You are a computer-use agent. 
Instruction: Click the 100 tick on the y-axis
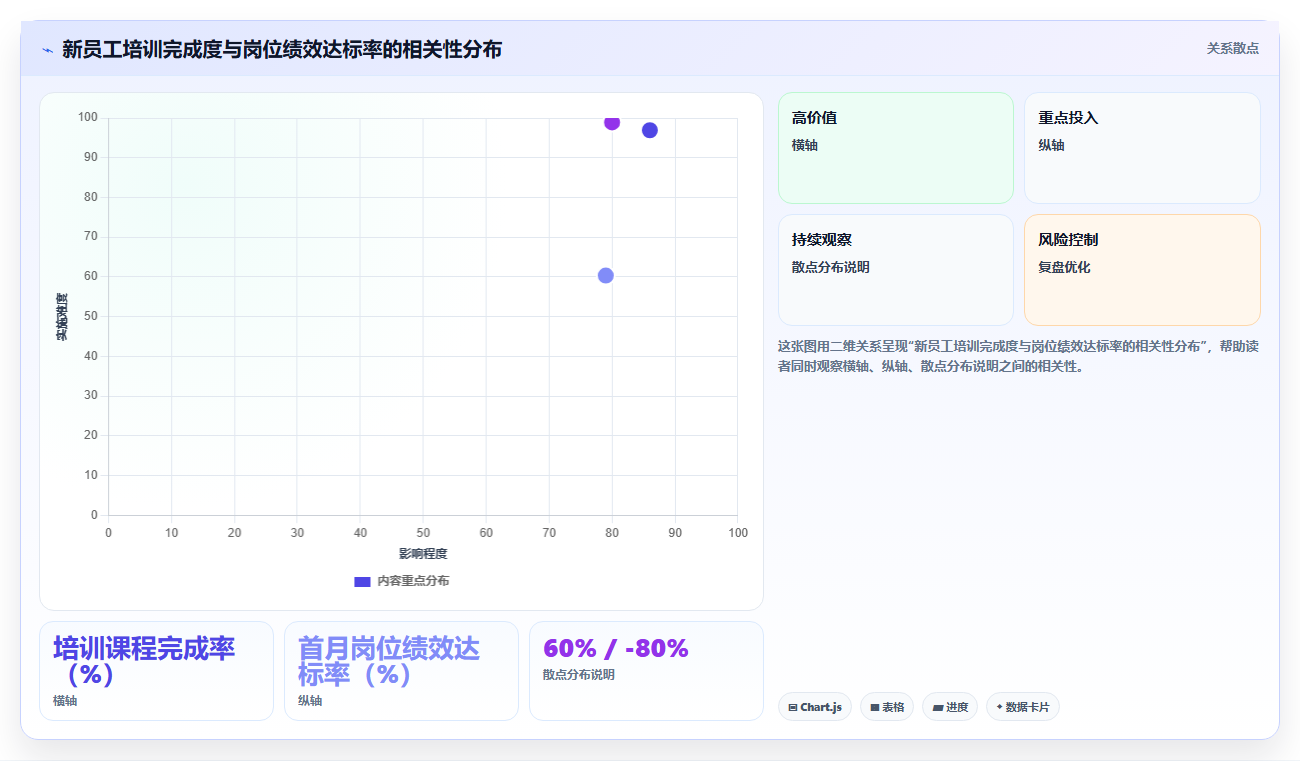[88, 118]
